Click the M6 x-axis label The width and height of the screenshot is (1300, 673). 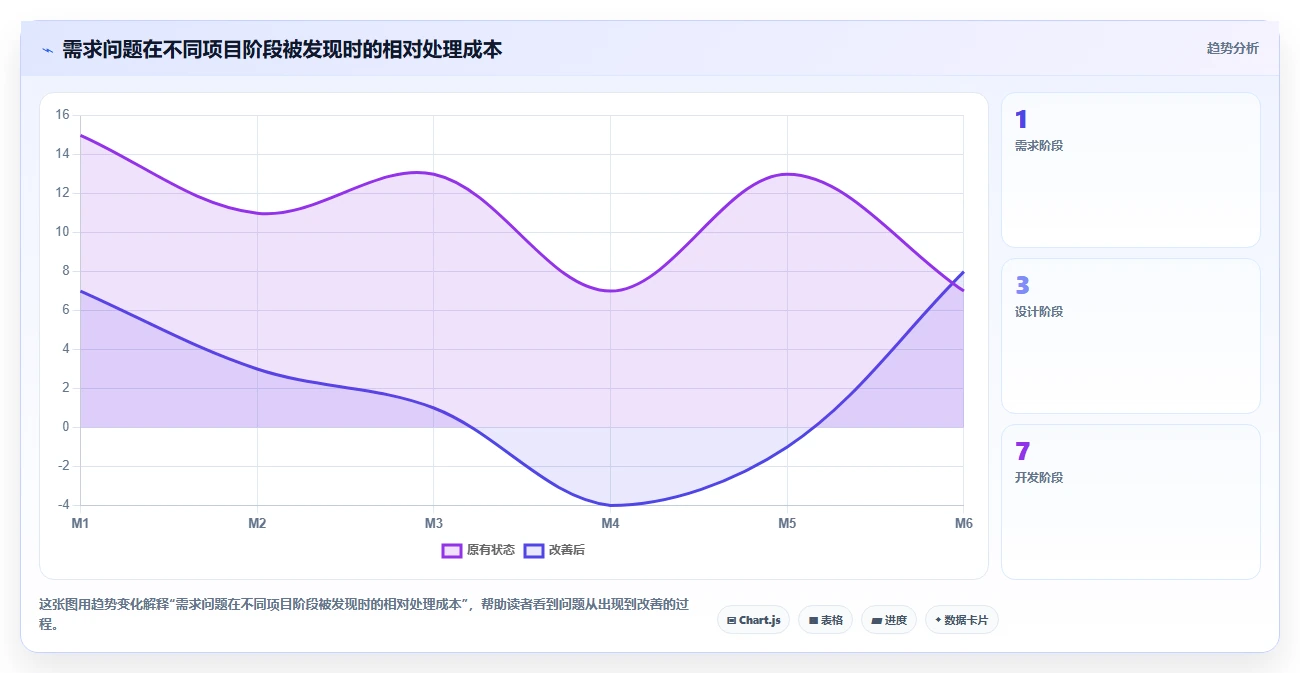[x=963, y=523]
